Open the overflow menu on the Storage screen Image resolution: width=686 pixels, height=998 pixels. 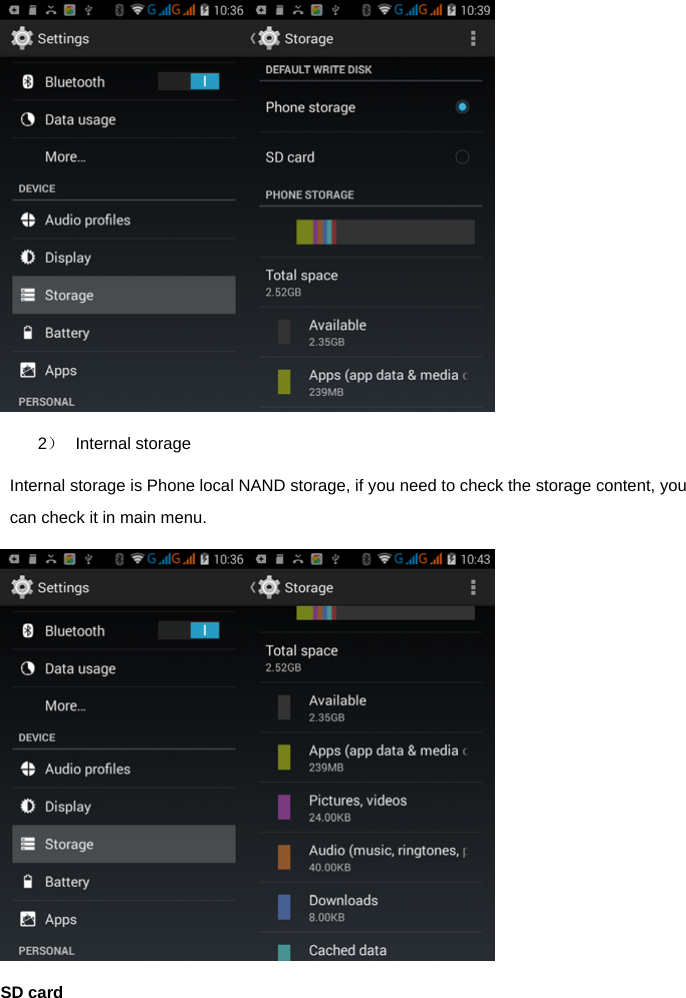(x=473, y=38)
